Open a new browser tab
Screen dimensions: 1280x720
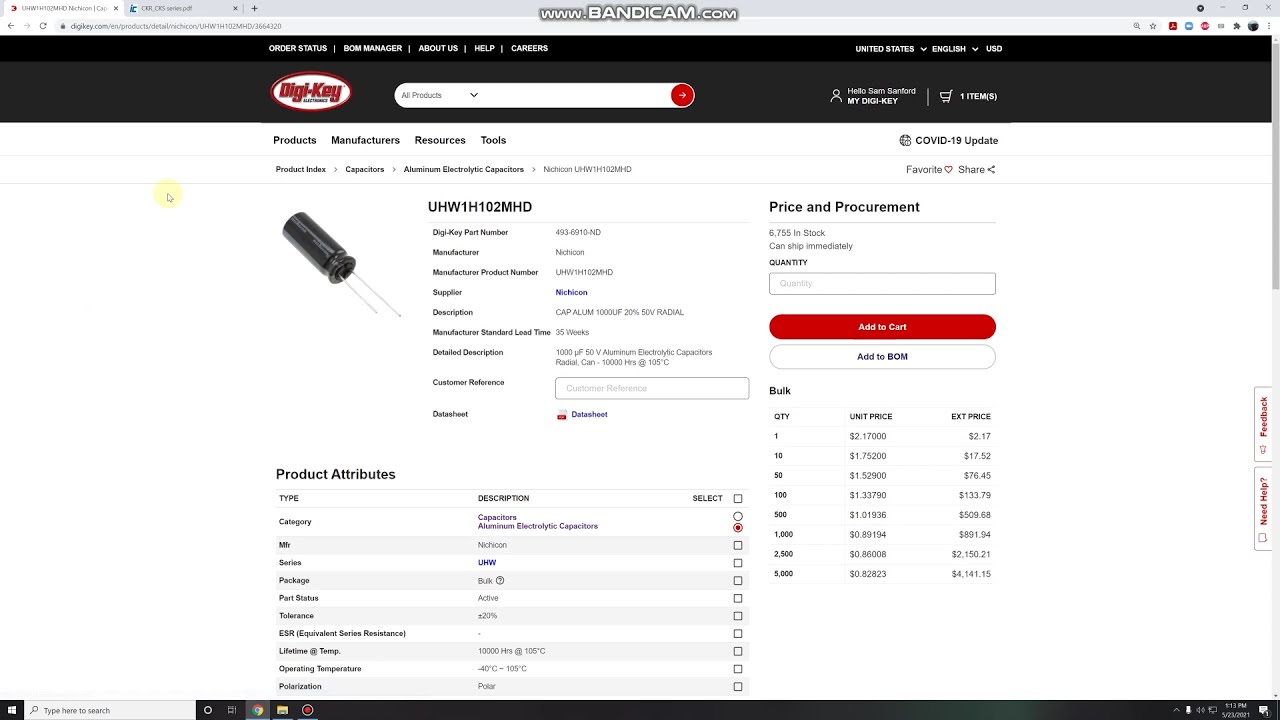[x=254, y=8]
